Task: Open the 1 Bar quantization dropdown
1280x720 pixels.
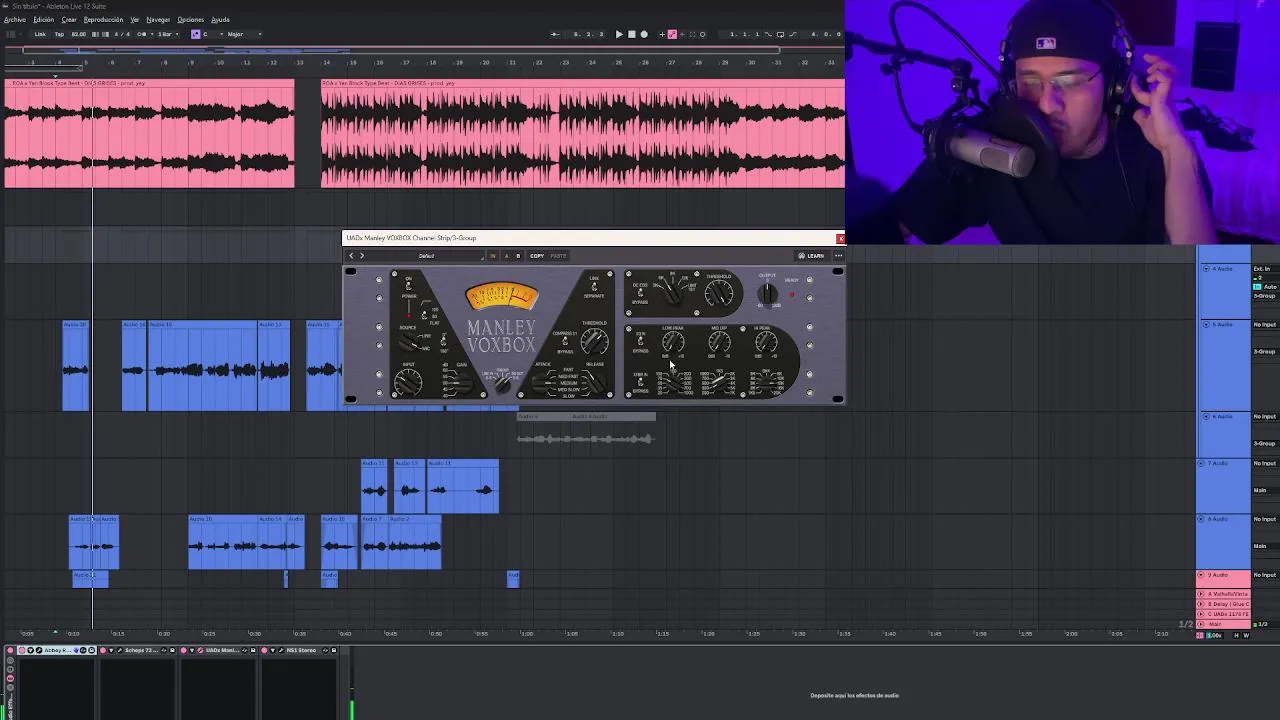Action: 169,34
